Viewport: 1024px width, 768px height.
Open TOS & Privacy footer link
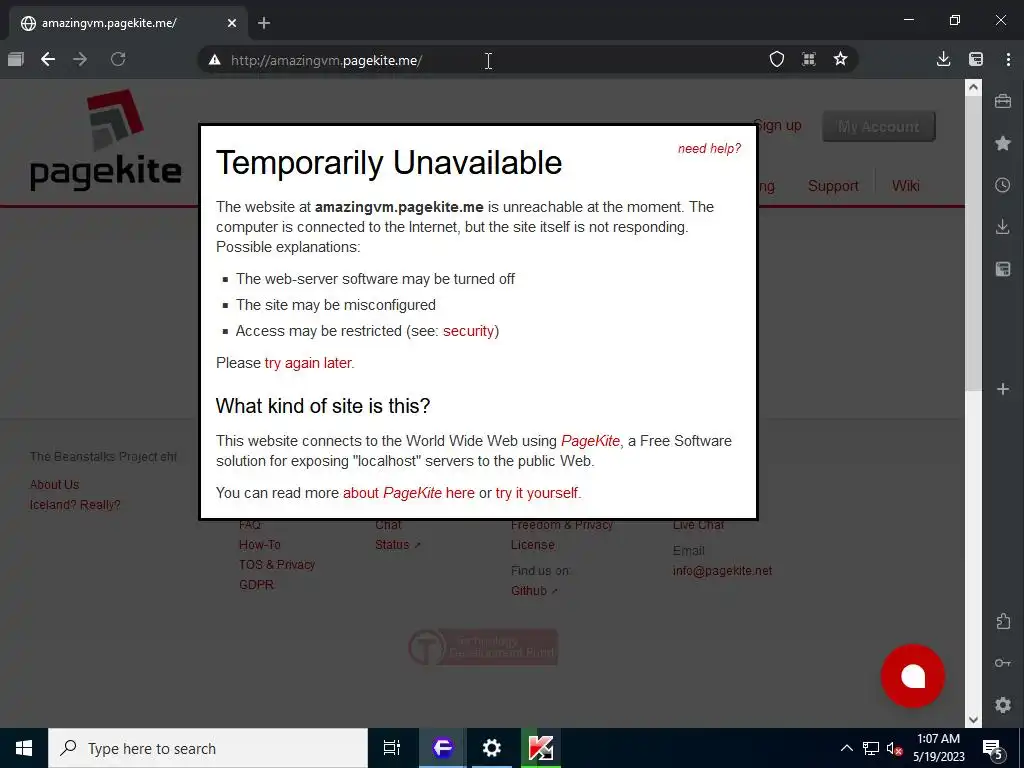(277, 564)
